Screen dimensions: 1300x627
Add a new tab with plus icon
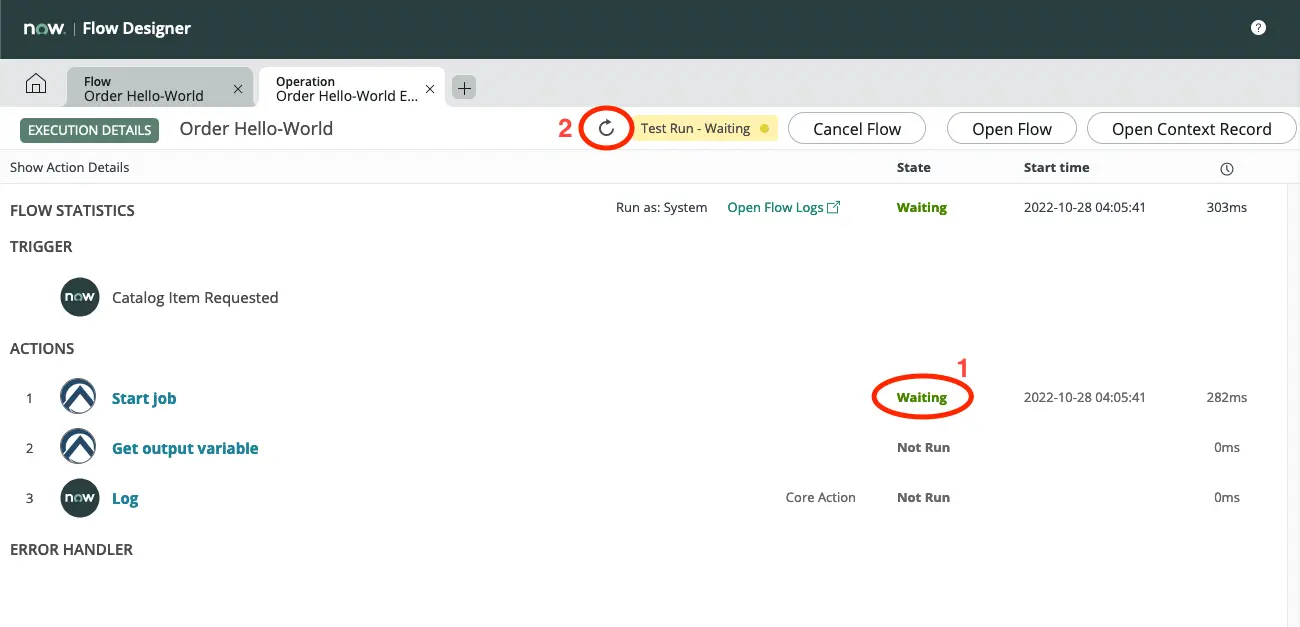tap(464, 88)
